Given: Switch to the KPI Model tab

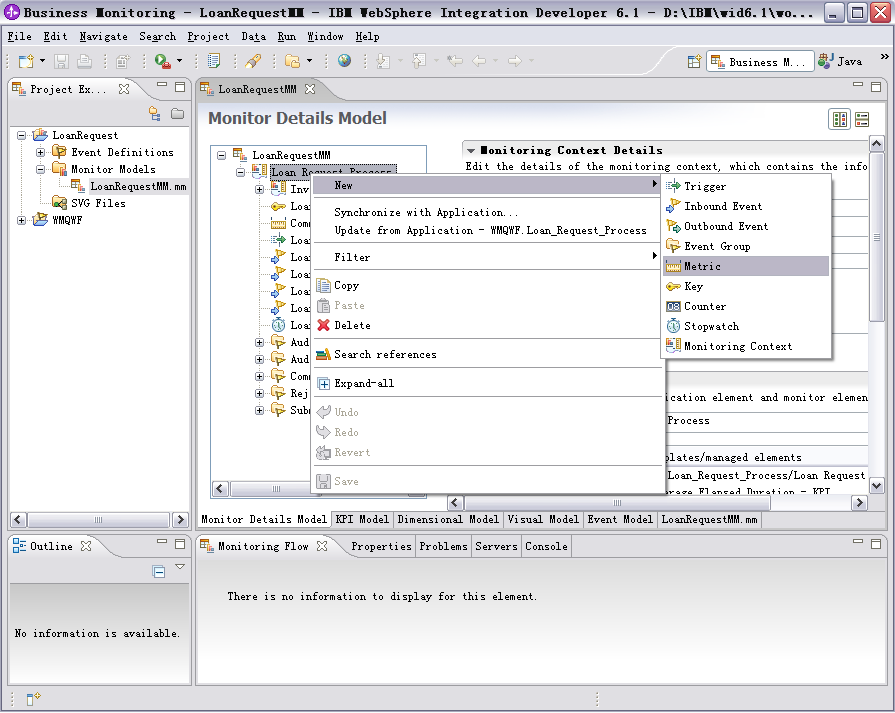Looking at the screenshot, I should tap(362, 519).
